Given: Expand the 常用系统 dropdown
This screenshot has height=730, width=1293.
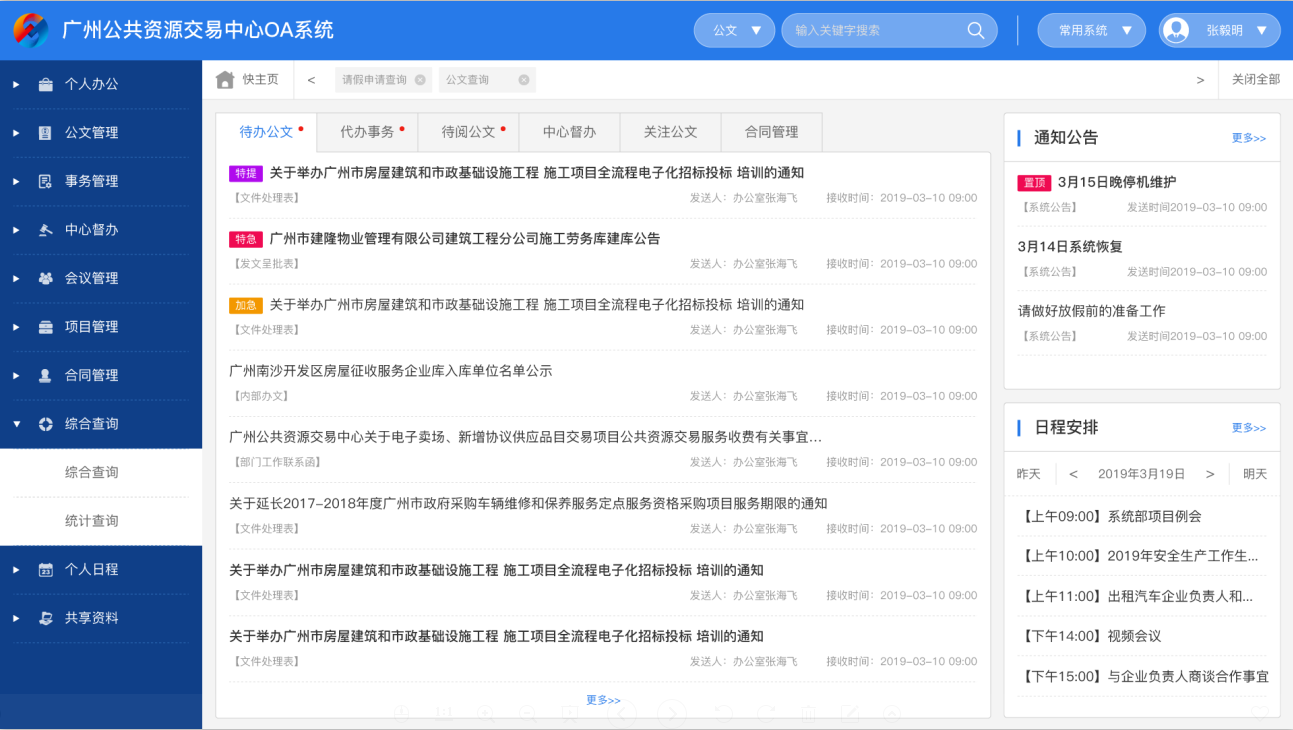Looking at the screenshot, I should (x=1091, y=30).
